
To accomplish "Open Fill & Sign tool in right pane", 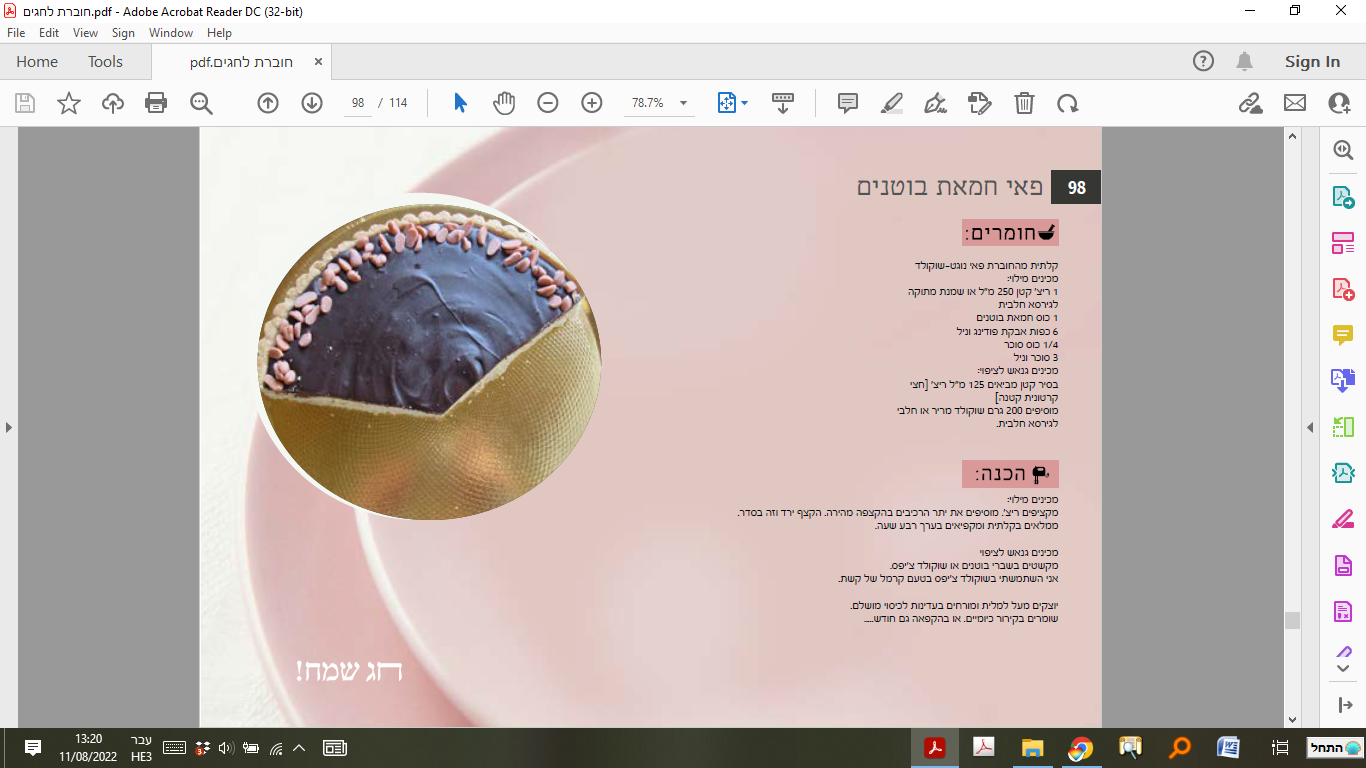I will [1343, 519].
